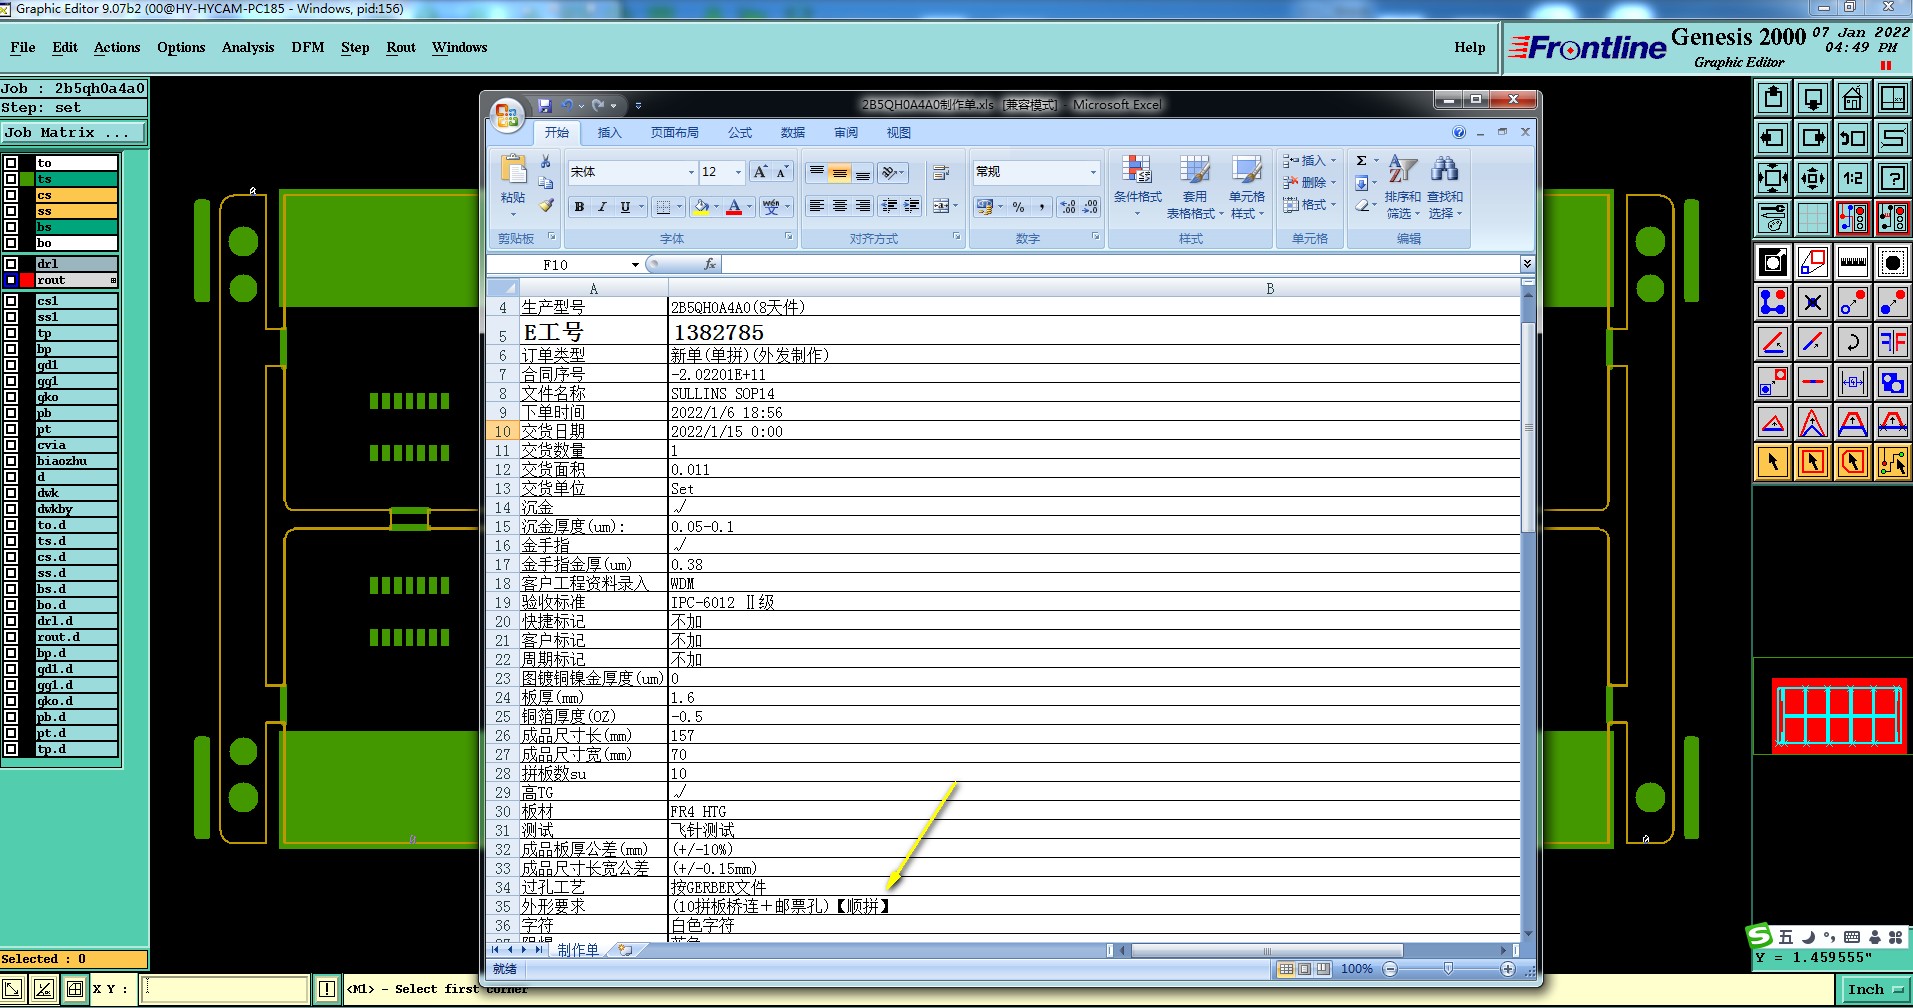The height and width of the screenshot is (1008, 1913).
Task: Open the DFM menu
Action: coord(308,47)
